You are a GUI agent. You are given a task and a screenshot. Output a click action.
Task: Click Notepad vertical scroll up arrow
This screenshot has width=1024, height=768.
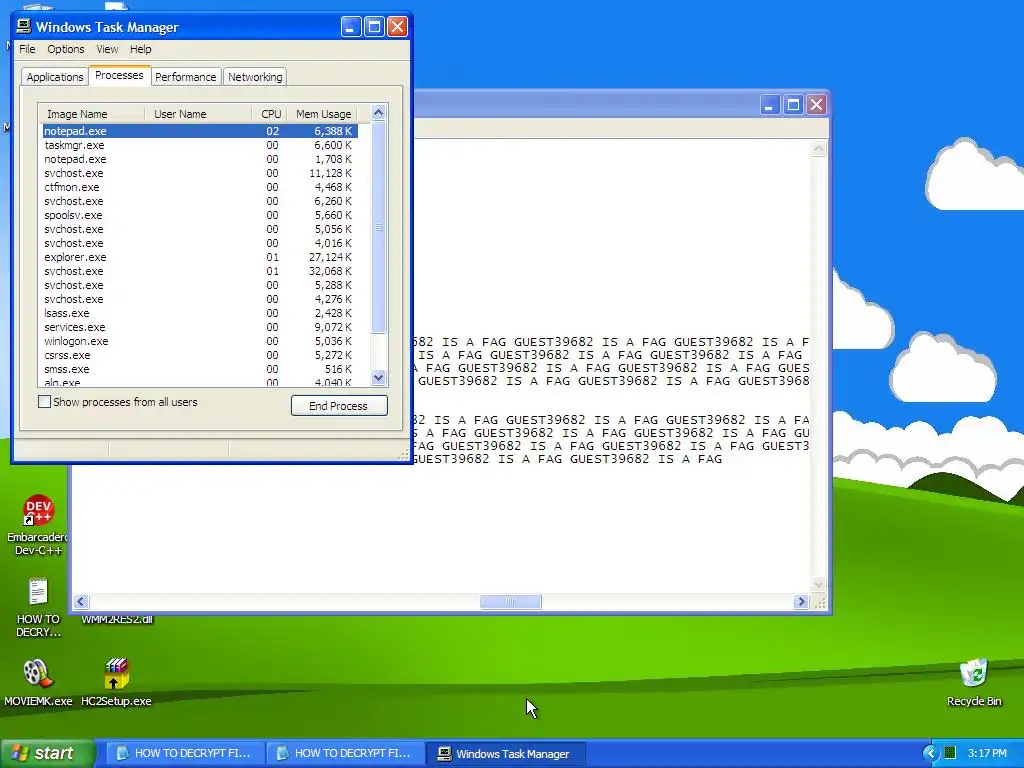(818, 149)
